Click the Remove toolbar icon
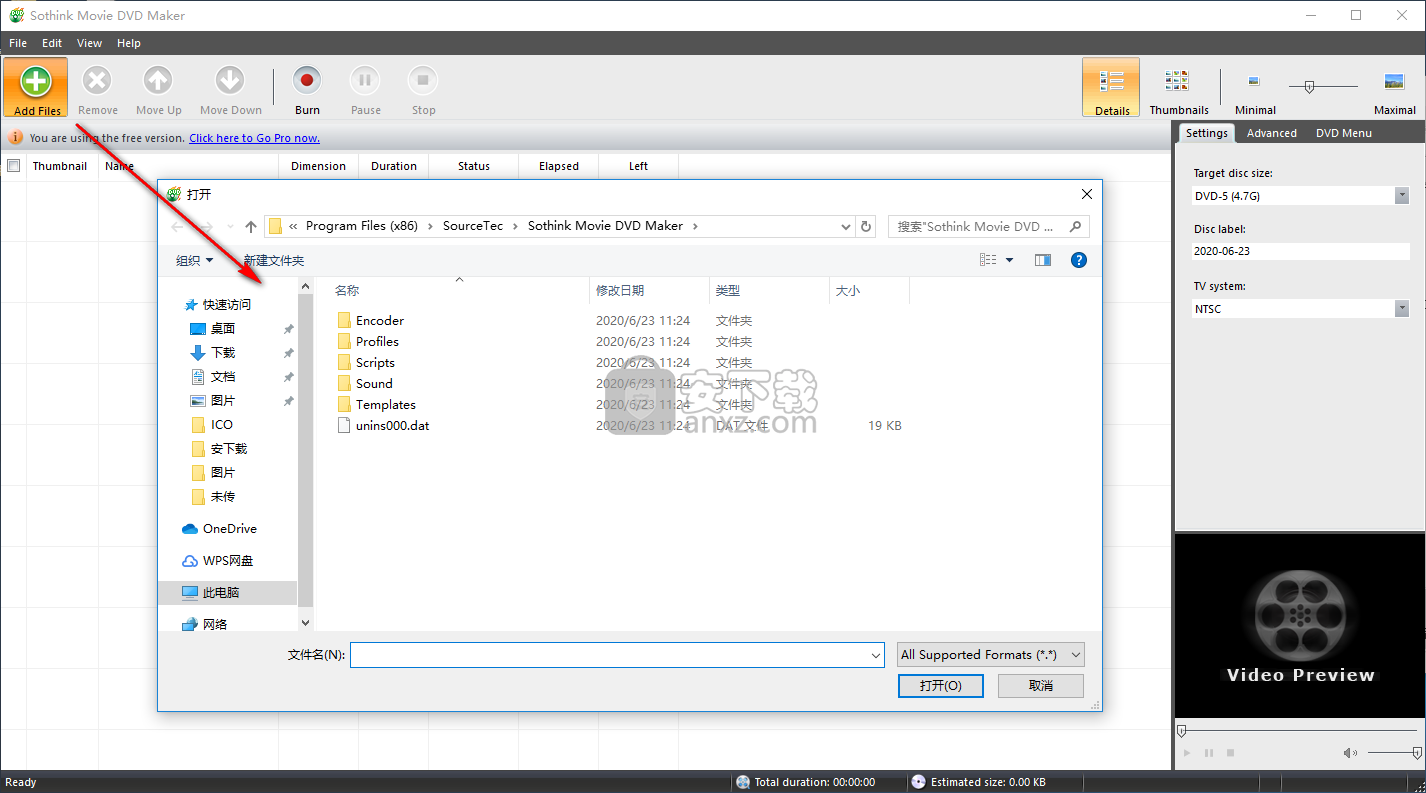1426x793 pixels. [97, 81]
